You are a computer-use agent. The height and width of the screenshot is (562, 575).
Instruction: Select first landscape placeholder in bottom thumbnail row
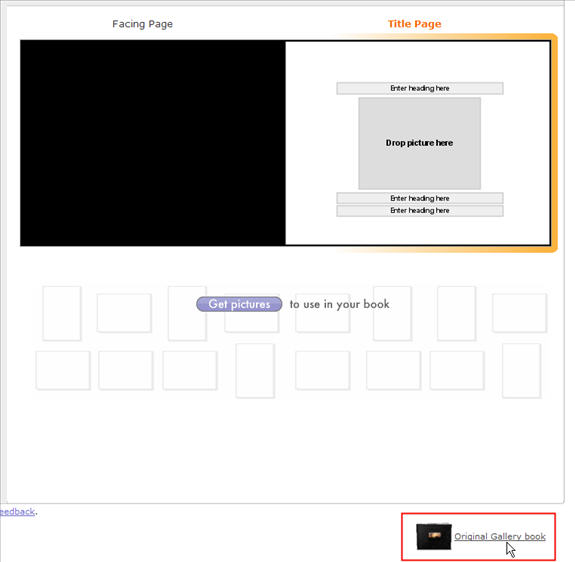[x=63, y=370]
